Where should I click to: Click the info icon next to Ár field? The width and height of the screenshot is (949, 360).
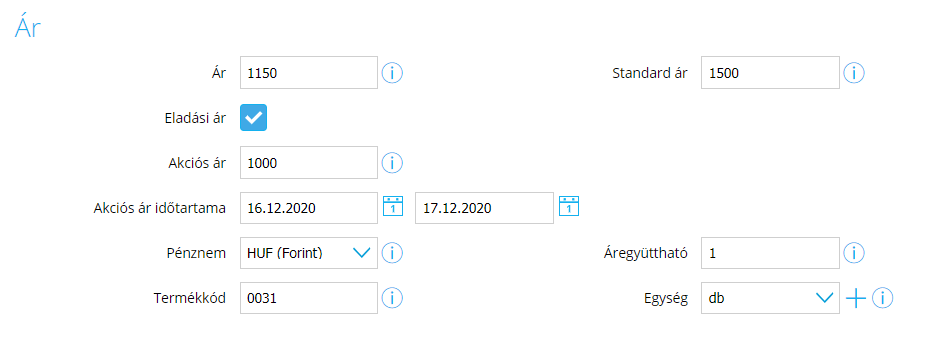(392, 73)
